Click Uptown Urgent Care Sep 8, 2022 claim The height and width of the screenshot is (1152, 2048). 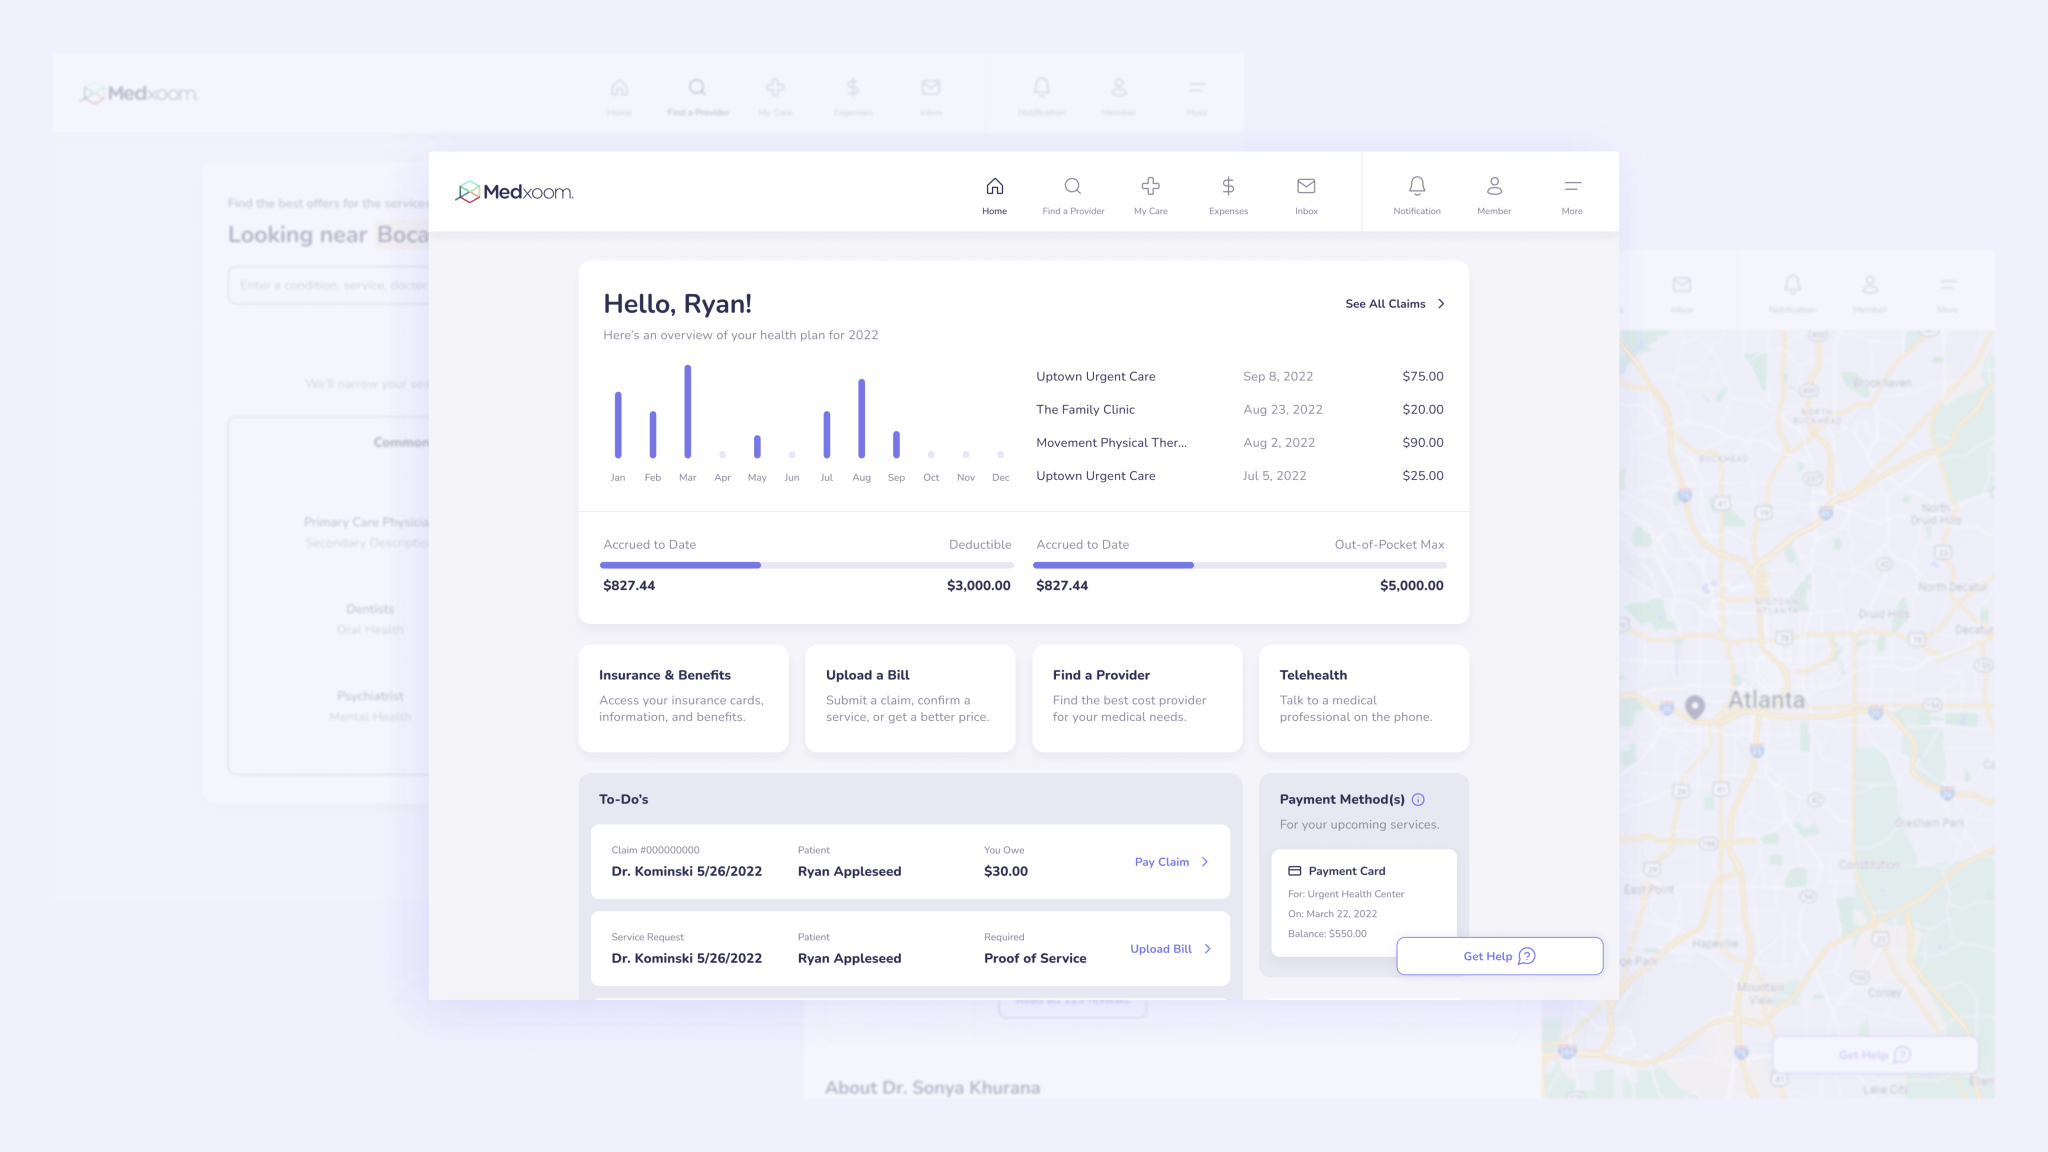1240,377
